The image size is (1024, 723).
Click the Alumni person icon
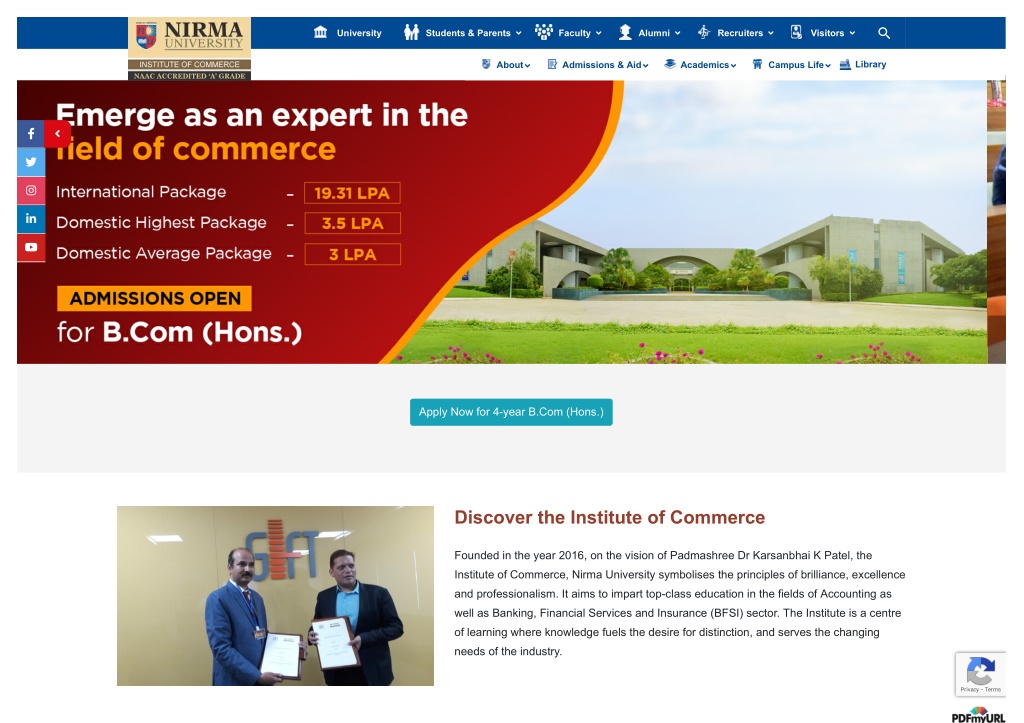pyautogui.click(x=625, y=32)
